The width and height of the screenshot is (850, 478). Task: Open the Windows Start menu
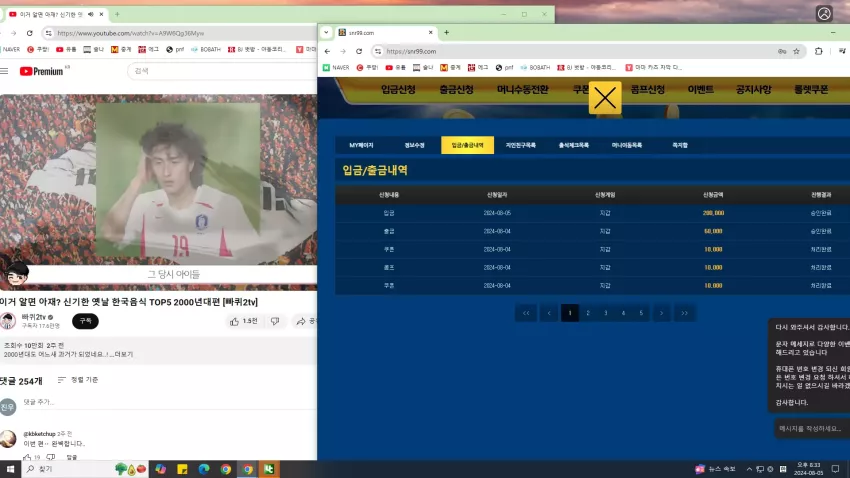10,469
